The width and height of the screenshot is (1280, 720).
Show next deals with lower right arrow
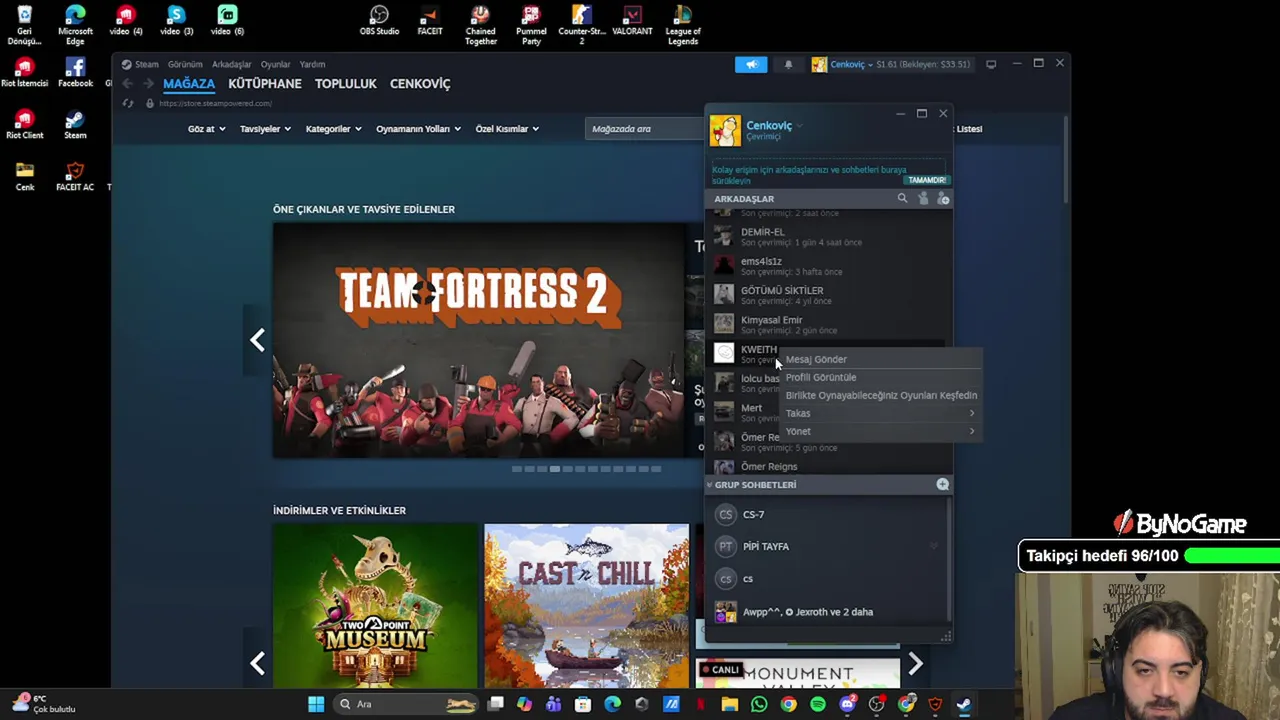point(915,663)
